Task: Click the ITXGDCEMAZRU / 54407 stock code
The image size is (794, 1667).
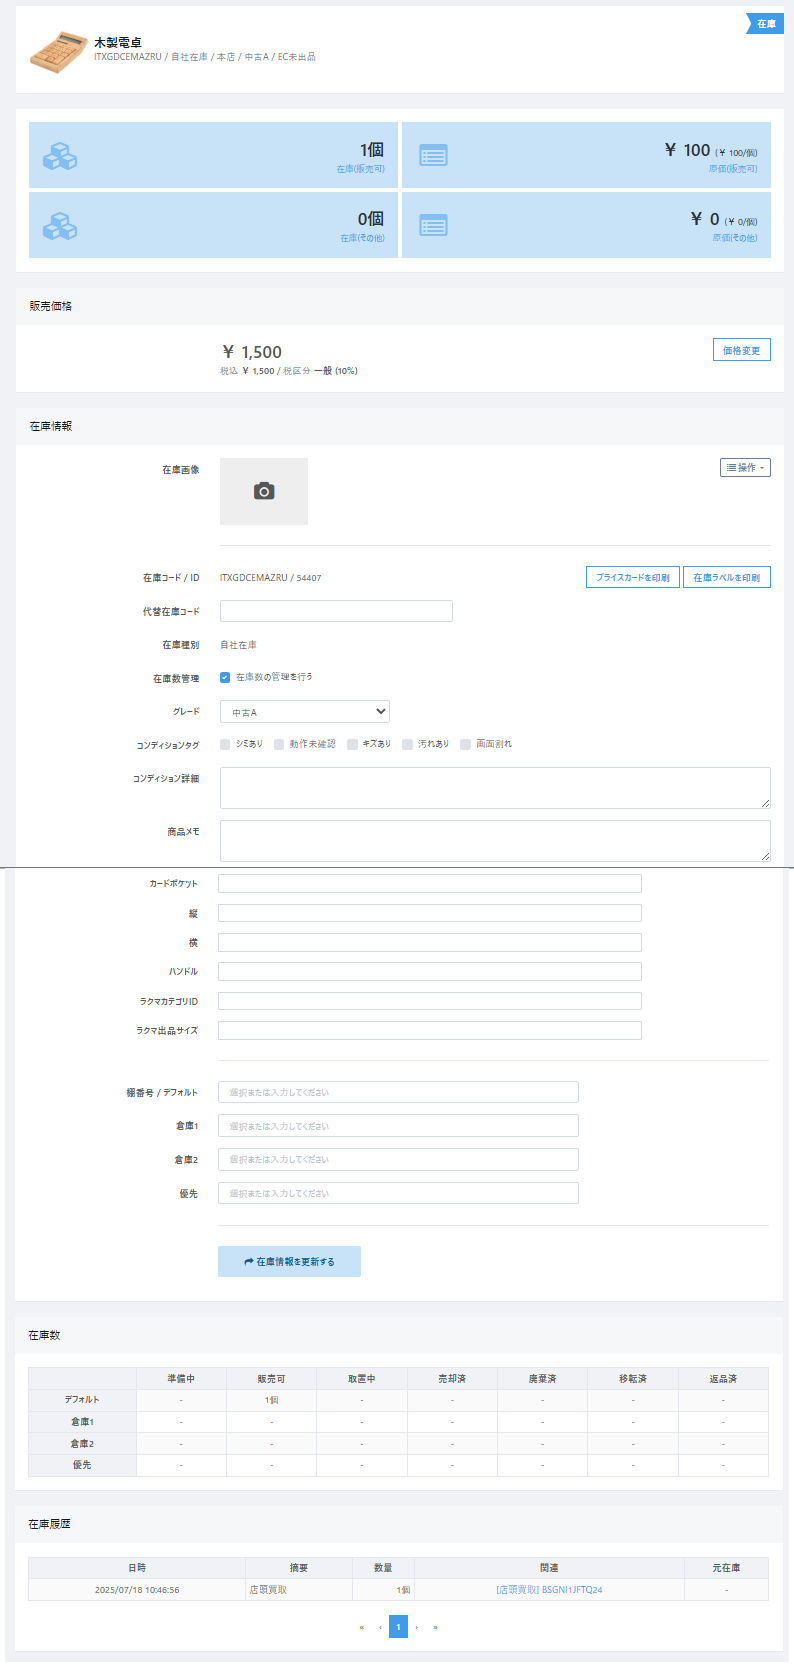Action: coord(271,578)
